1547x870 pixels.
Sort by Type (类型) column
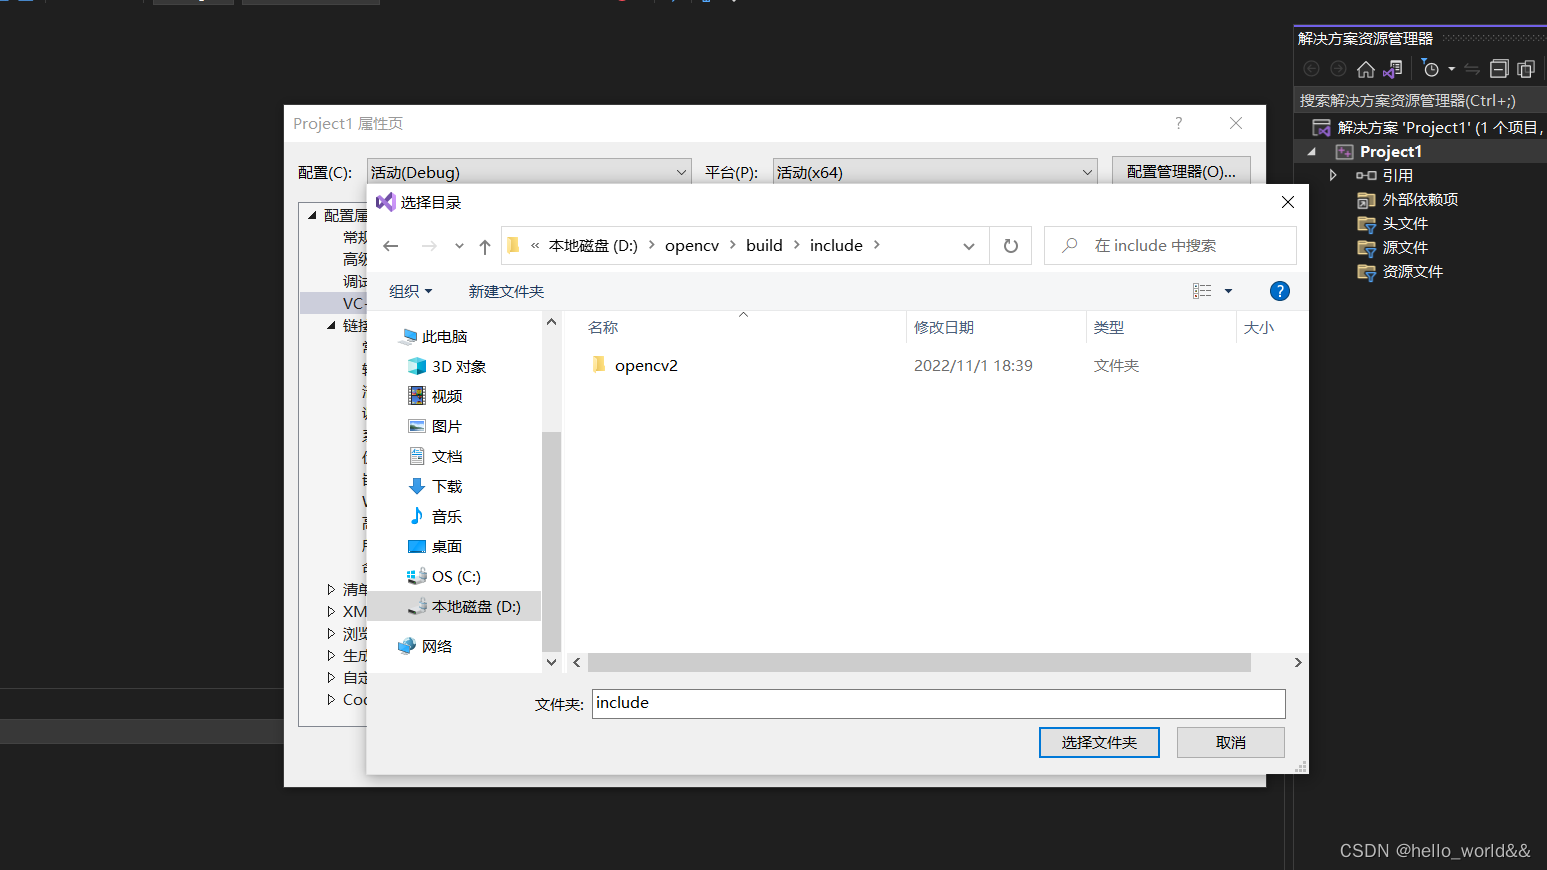point(1108,328)
